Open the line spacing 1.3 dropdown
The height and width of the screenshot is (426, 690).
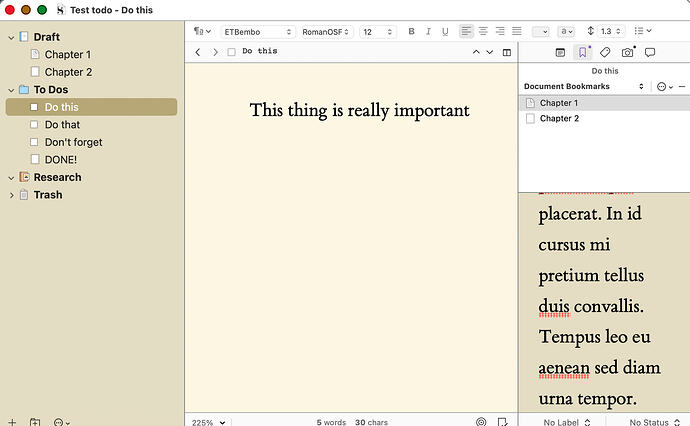pyautogui.click(x=610, y=31)
